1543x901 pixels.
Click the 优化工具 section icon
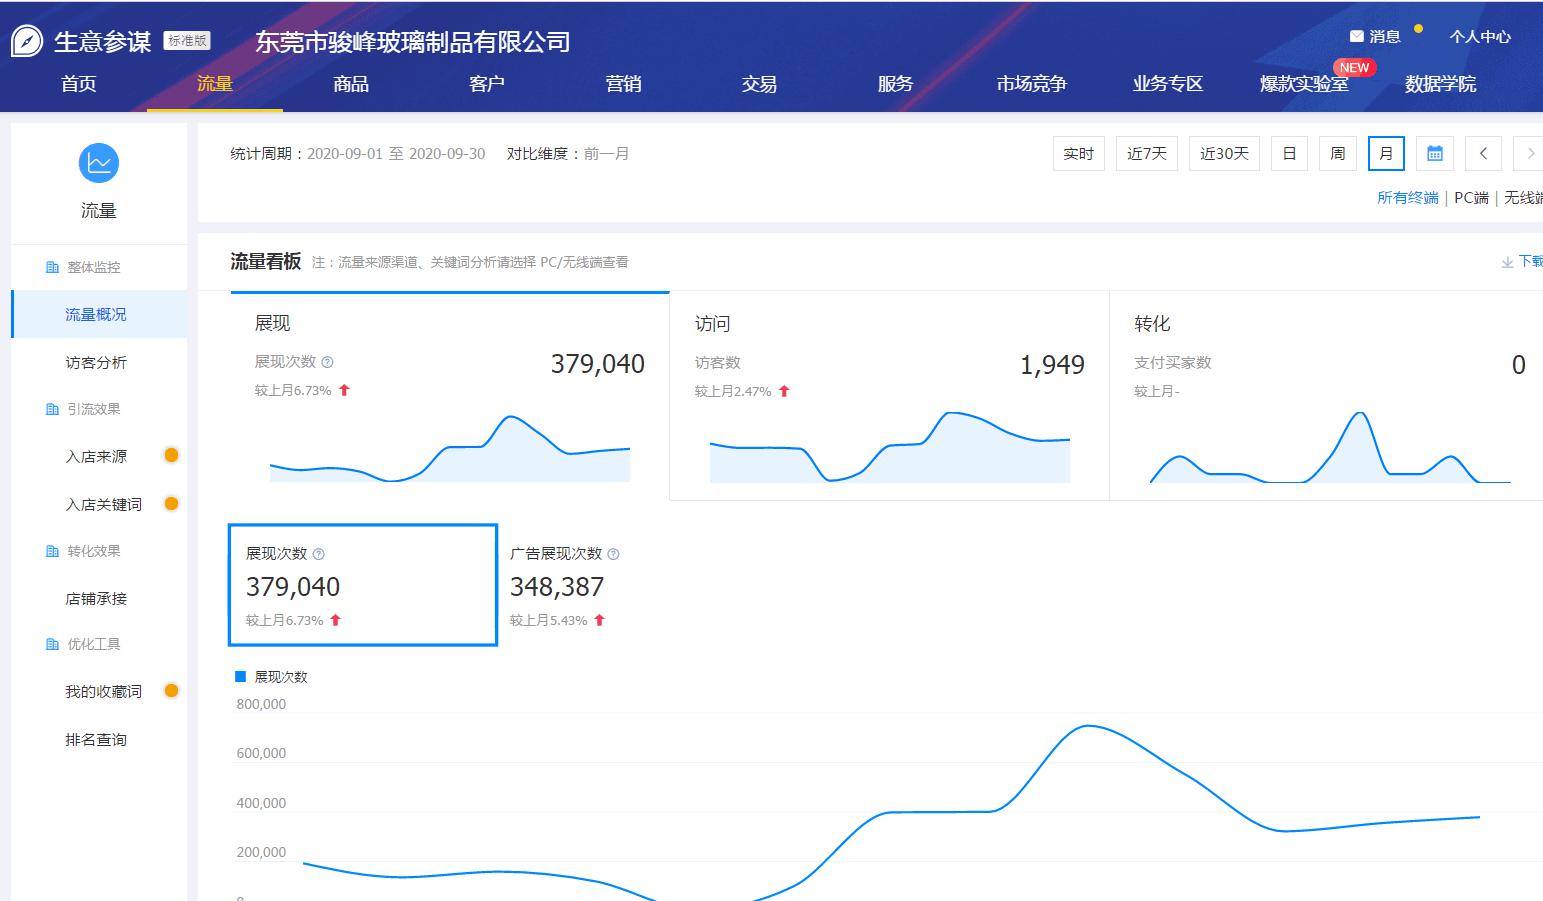tap(51, 643)
